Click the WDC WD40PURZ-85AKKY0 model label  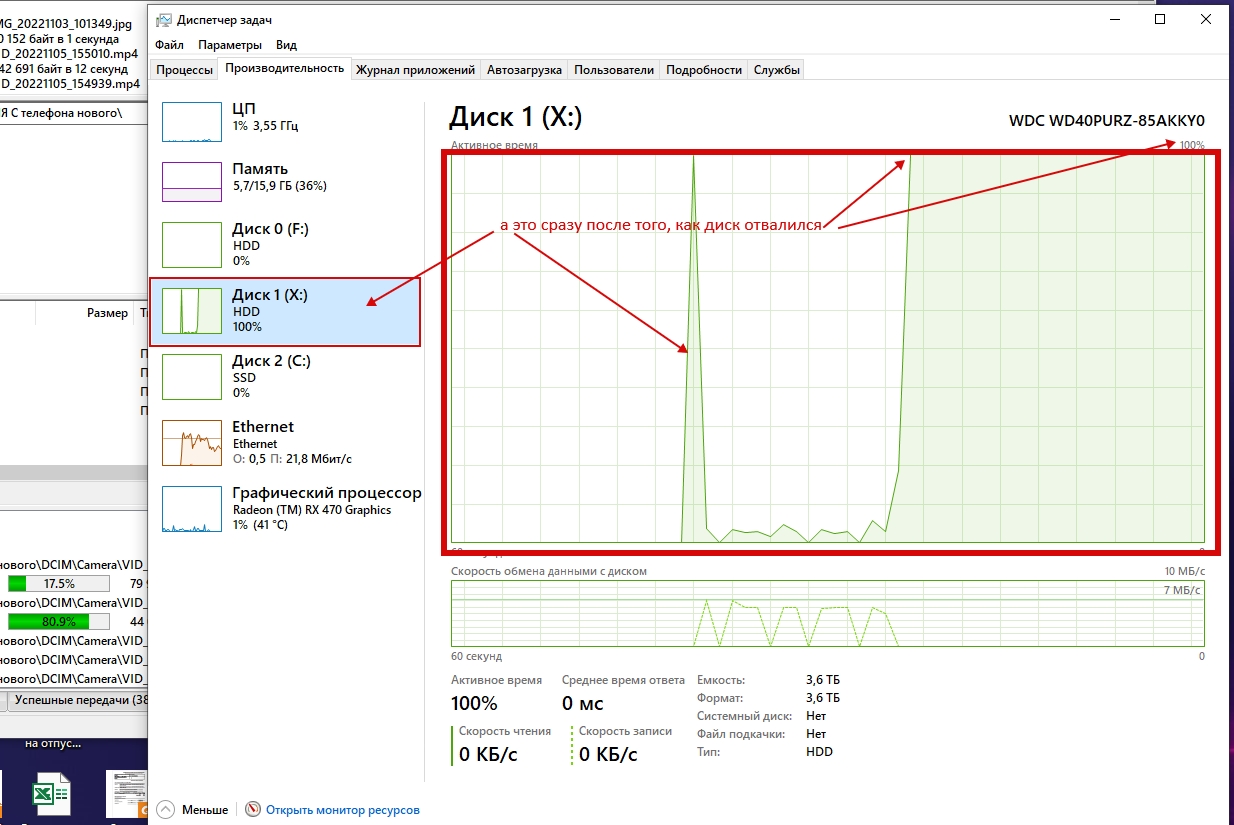click(x=1107, y=121)
